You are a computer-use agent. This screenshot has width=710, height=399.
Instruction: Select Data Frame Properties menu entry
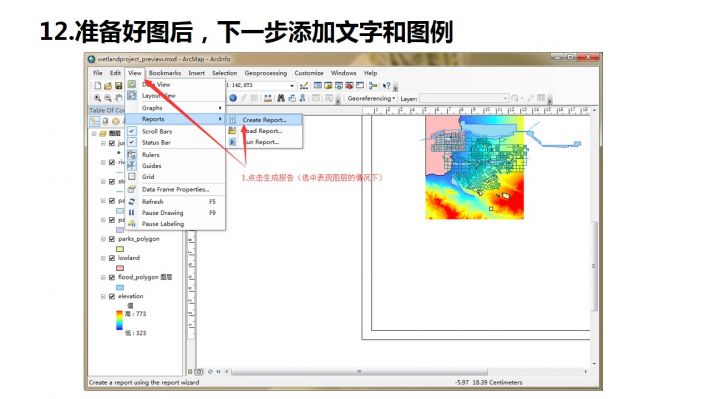point(176,189)
